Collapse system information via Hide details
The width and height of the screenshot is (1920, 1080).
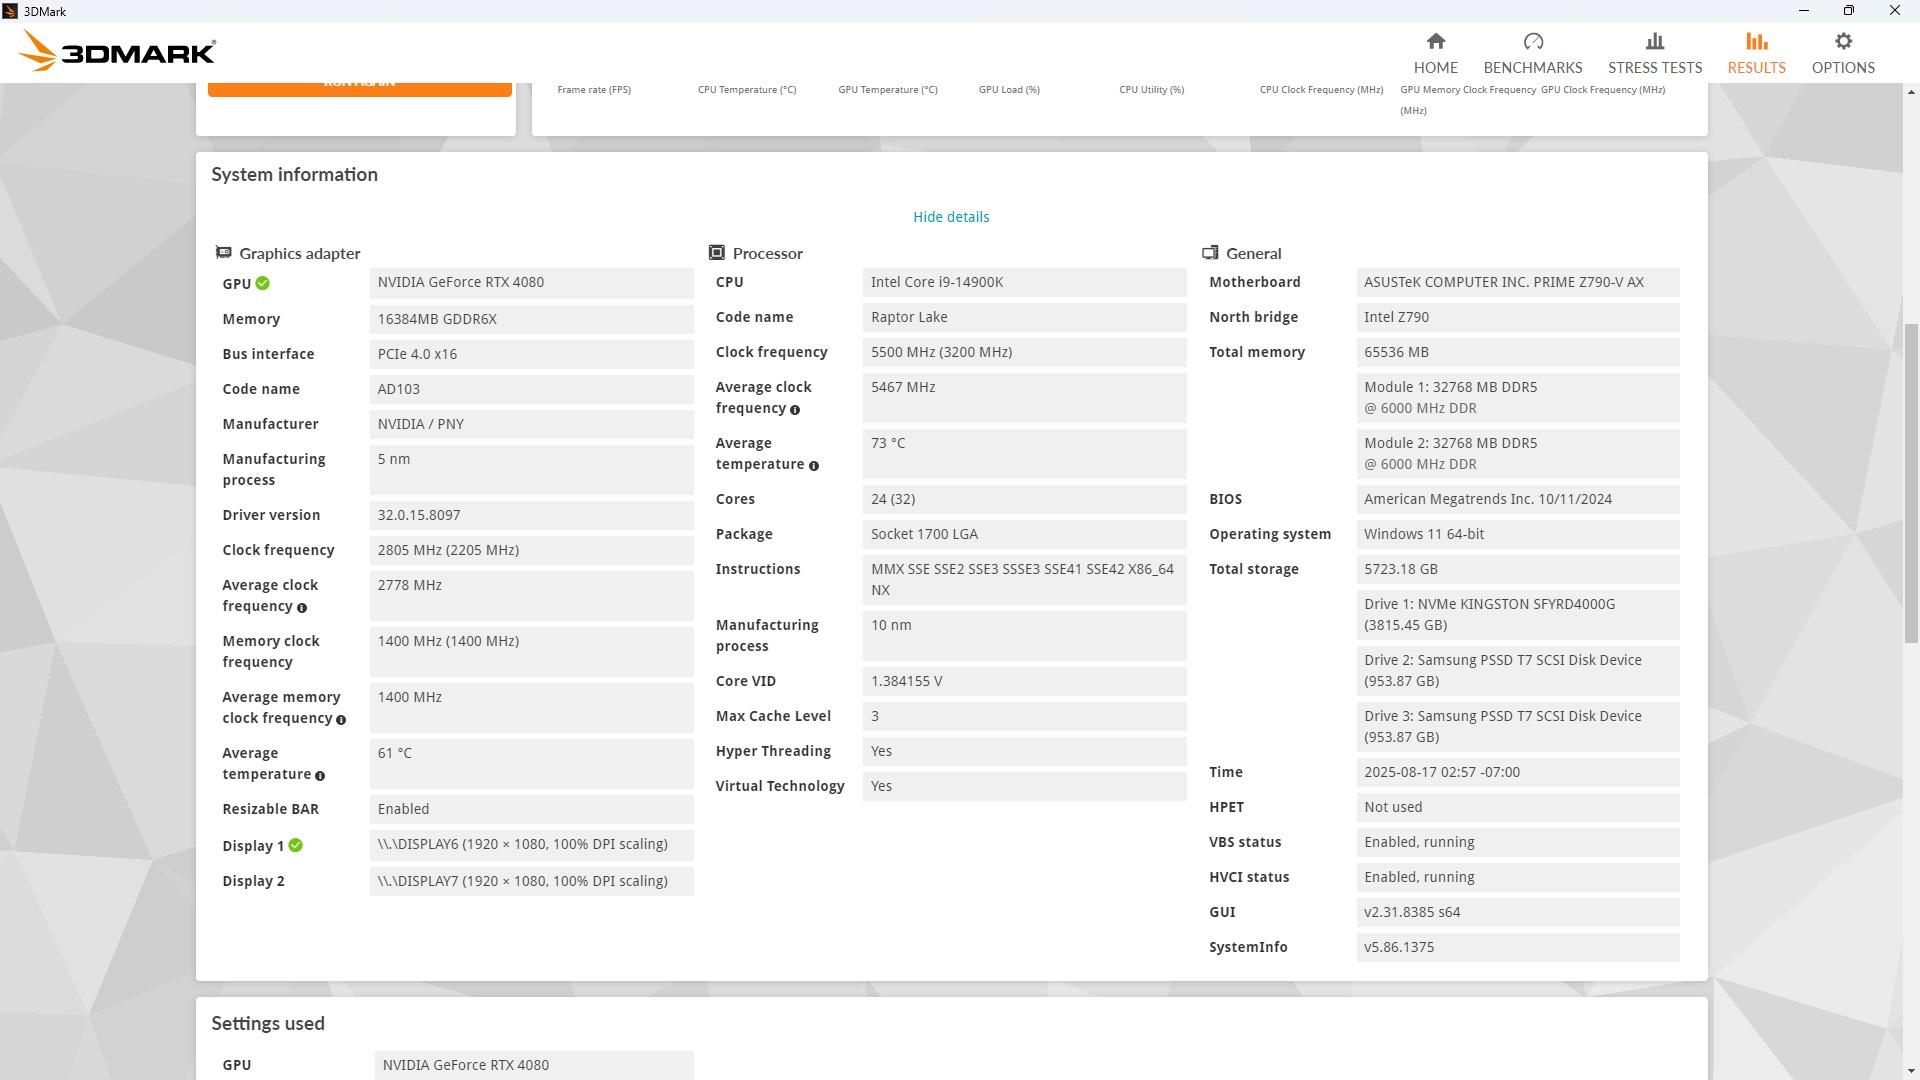tap(950, 217)
